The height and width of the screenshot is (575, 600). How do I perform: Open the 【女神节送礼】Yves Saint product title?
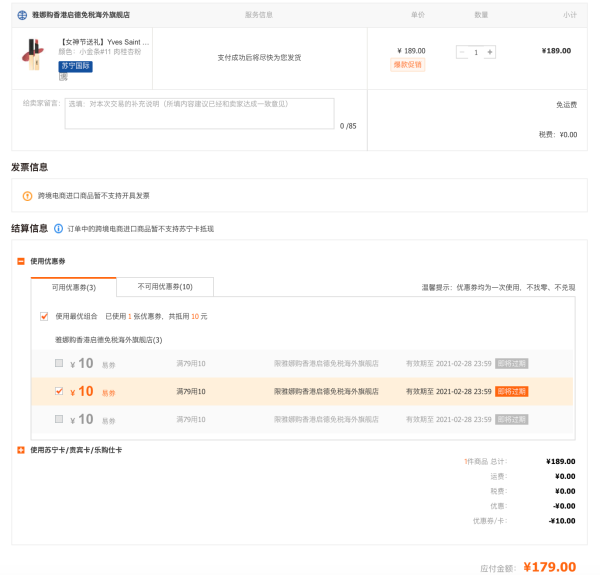pos(104,42)
